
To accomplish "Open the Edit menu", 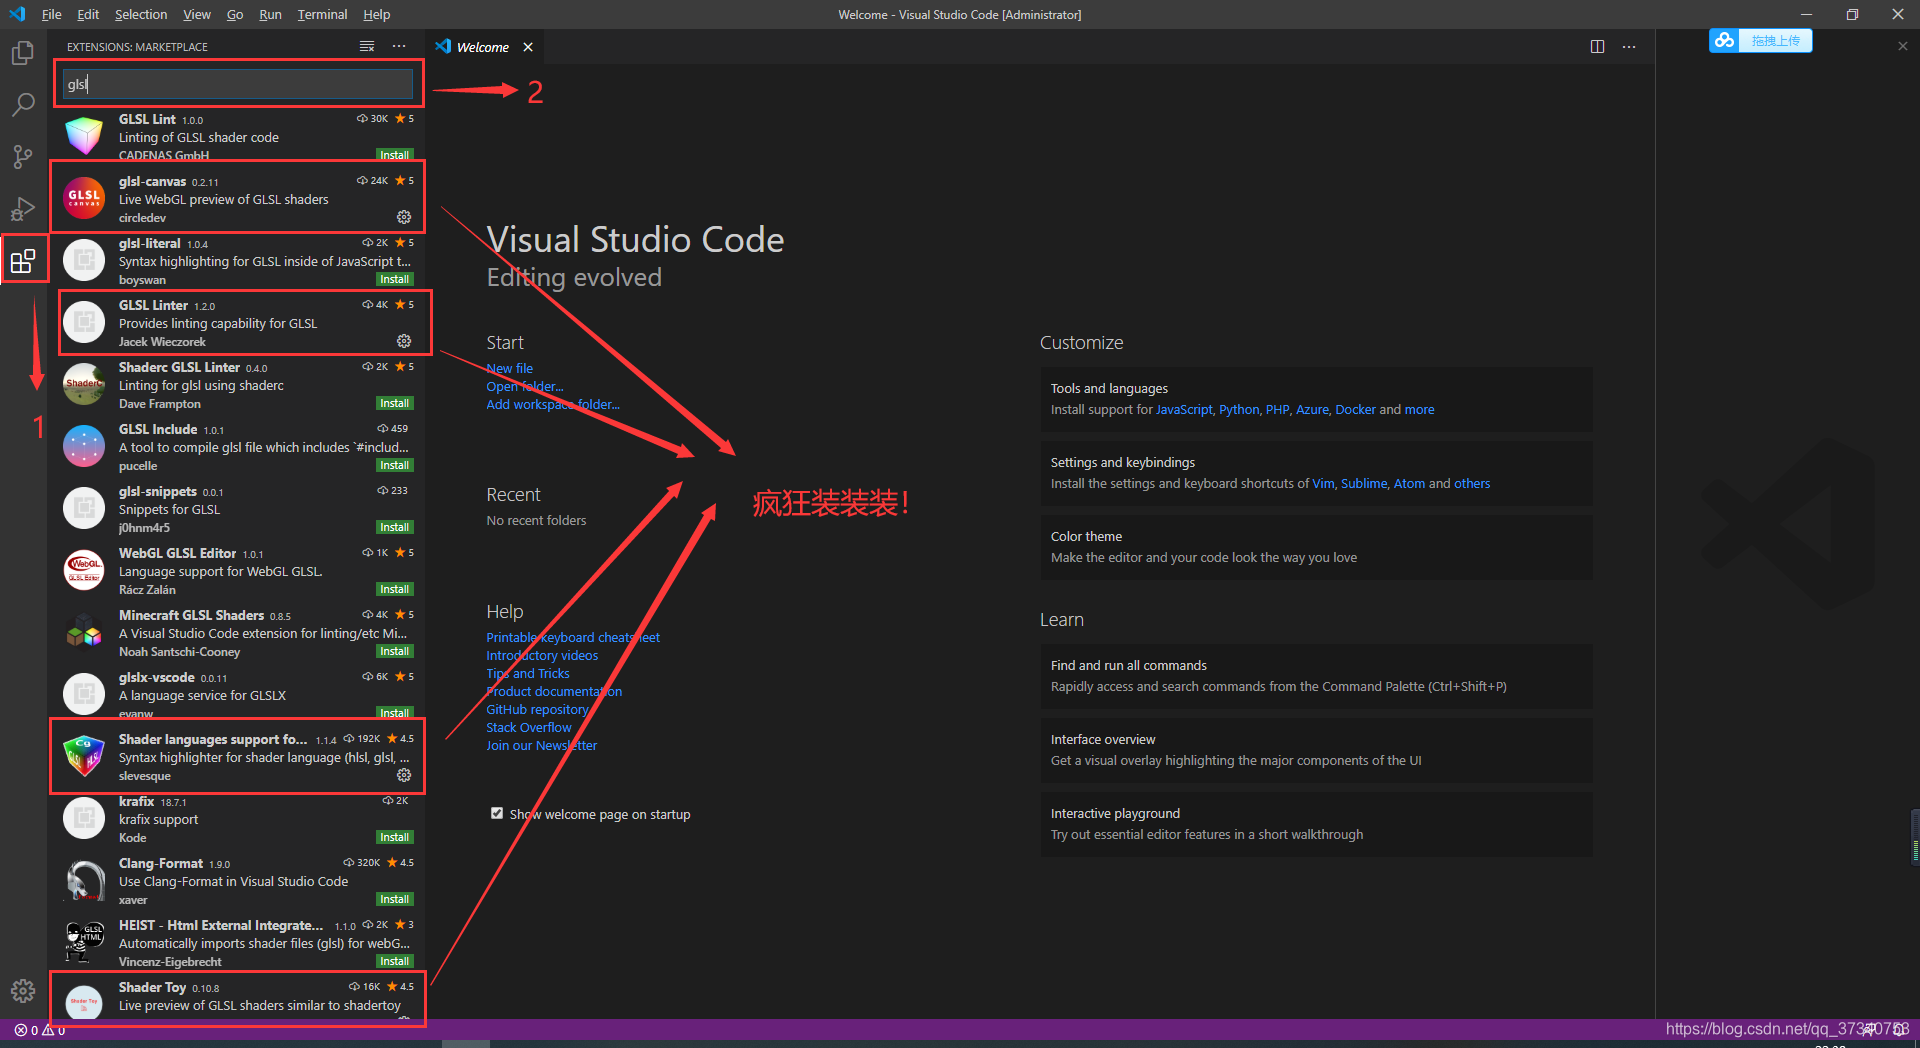I will (x=88, y=14).
